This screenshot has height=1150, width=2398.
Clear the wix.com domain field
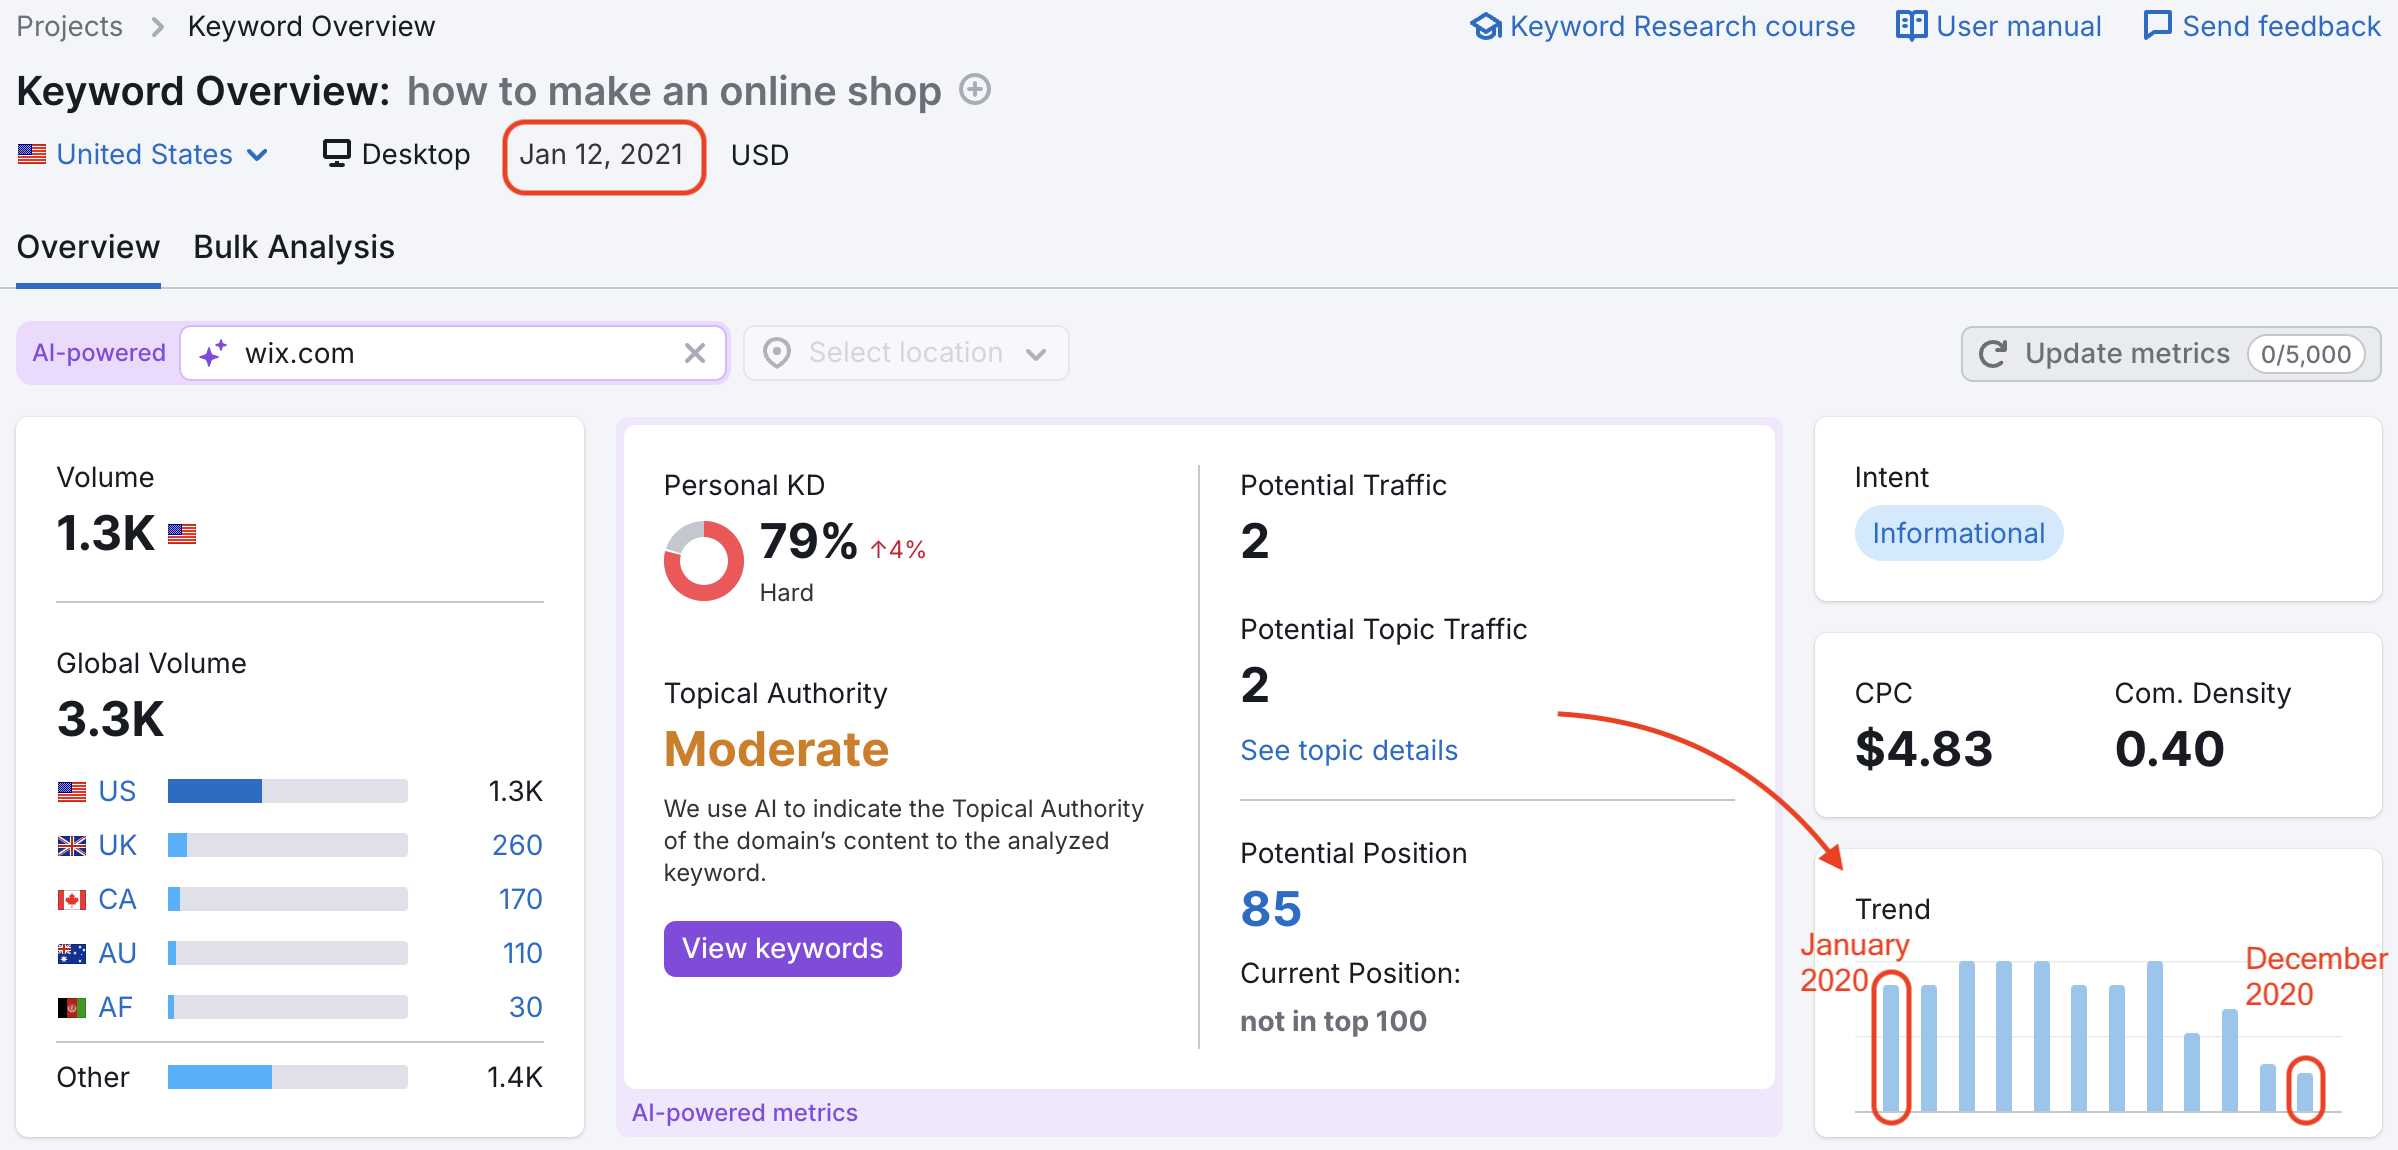coord(695,353)
